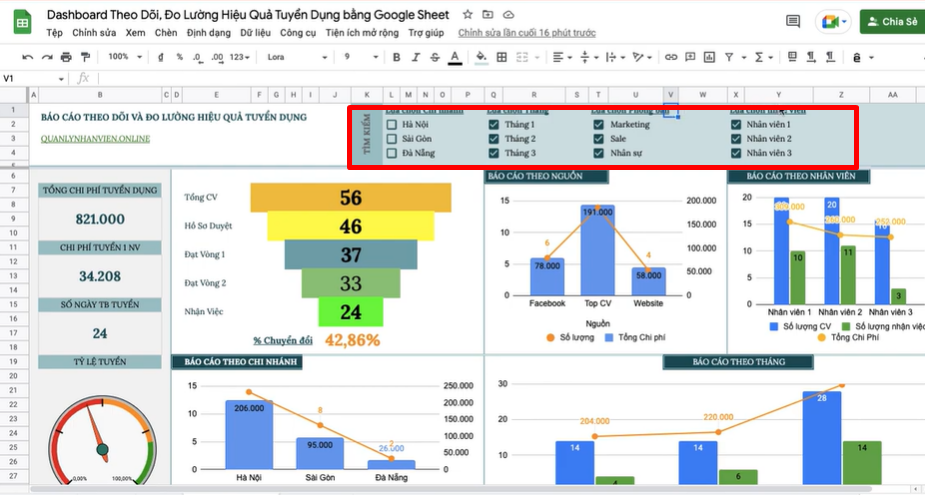Open comment history icon
The height and width of the screenshot is (495, 925).
(793, 22)
